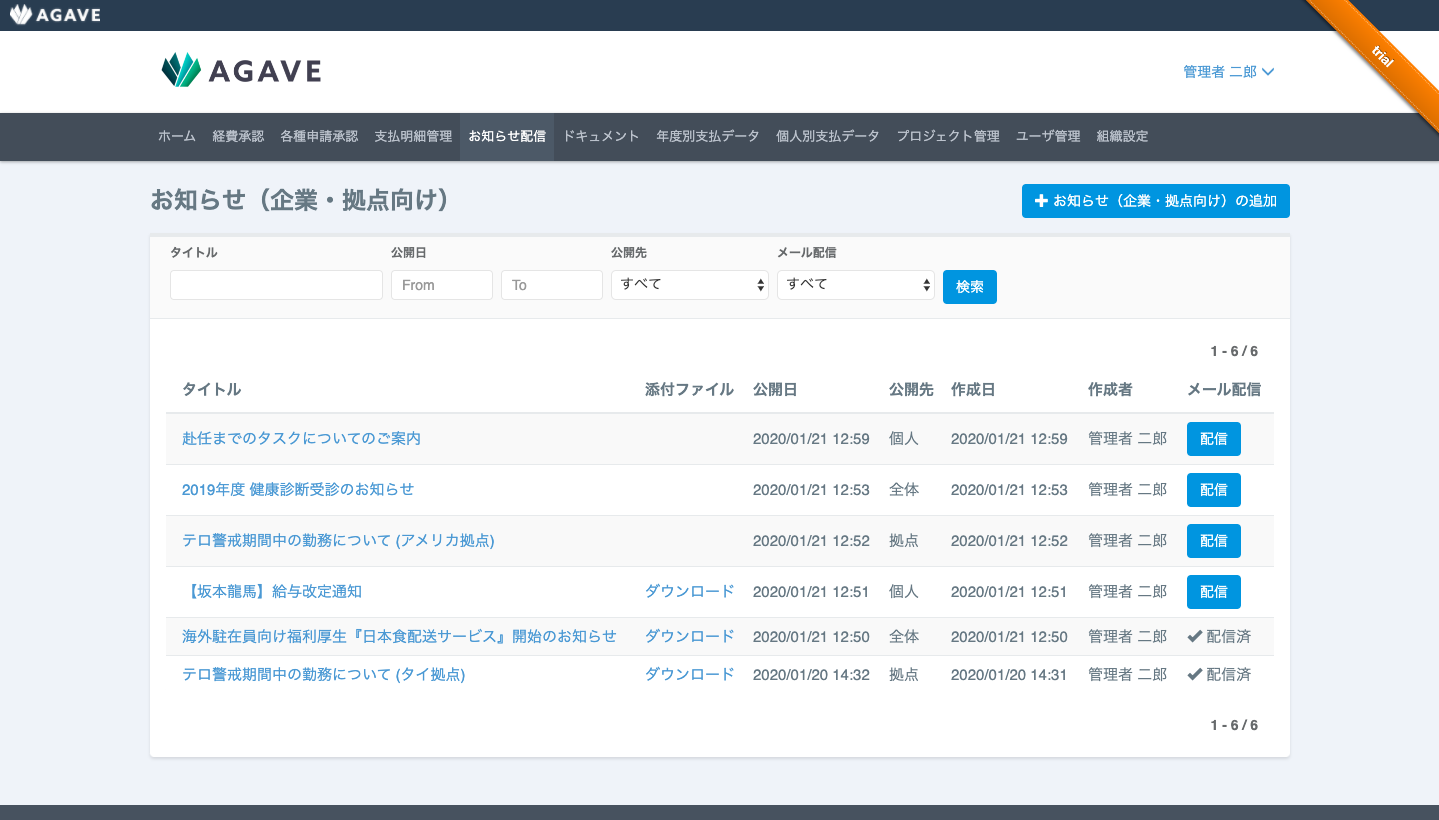Open 海外駐在員向け福利厚生 日本食配送サービス notice

point(399,637)
